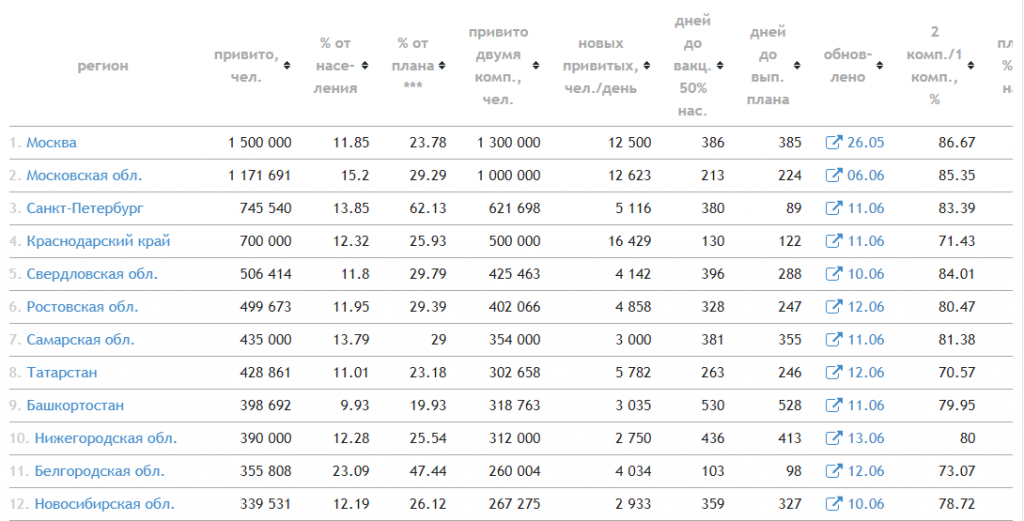Screen dimensions: 1024x521
Task: Click external link icon in Новосибирская обл. row
Action: tap(834, 504)
